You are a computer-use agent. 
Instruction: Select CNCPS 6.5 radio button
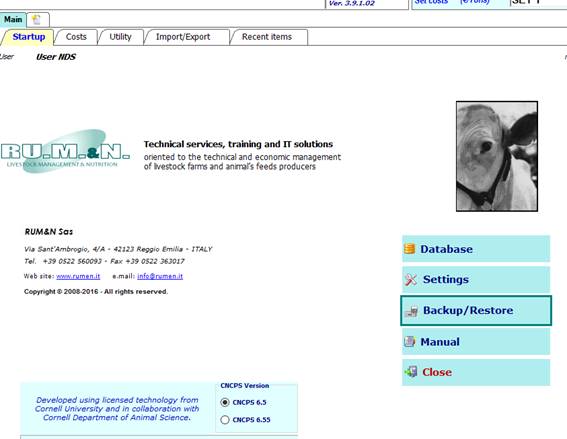[x=225, y=402]
